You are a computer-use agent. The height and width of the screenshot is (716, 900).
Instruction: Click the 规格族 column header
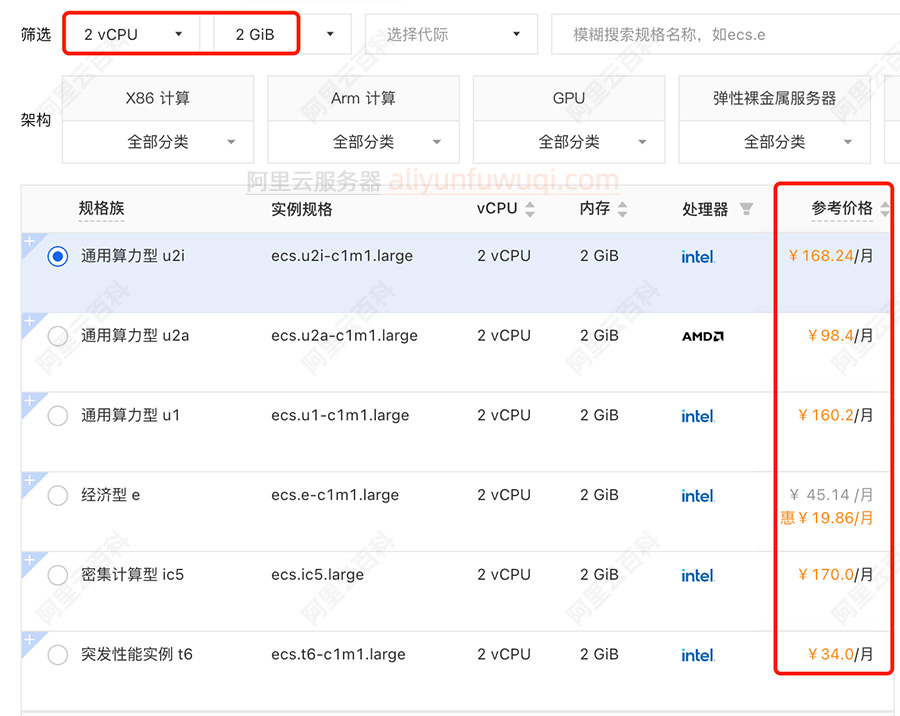click(x=102, y=209)
